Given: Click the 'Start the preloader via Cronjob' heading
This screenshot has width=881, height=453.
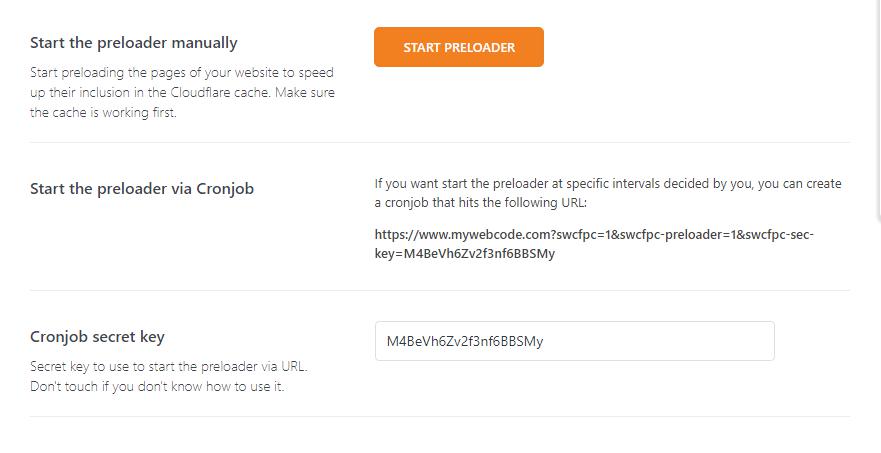Looking at the screenshot, I should point(142,188).
